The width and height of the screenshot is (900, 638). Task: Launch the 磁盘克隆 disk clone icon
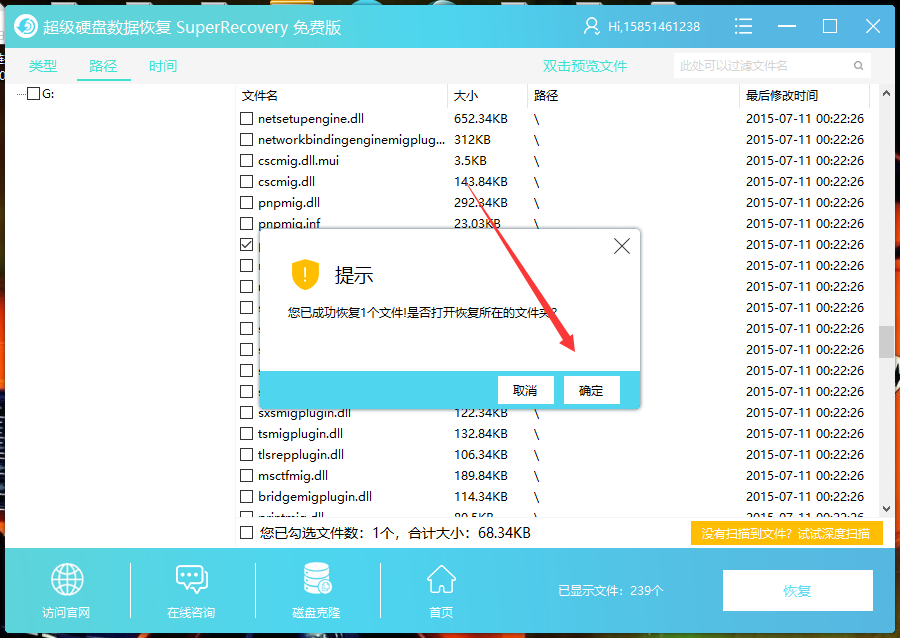(x=317, y=578)
